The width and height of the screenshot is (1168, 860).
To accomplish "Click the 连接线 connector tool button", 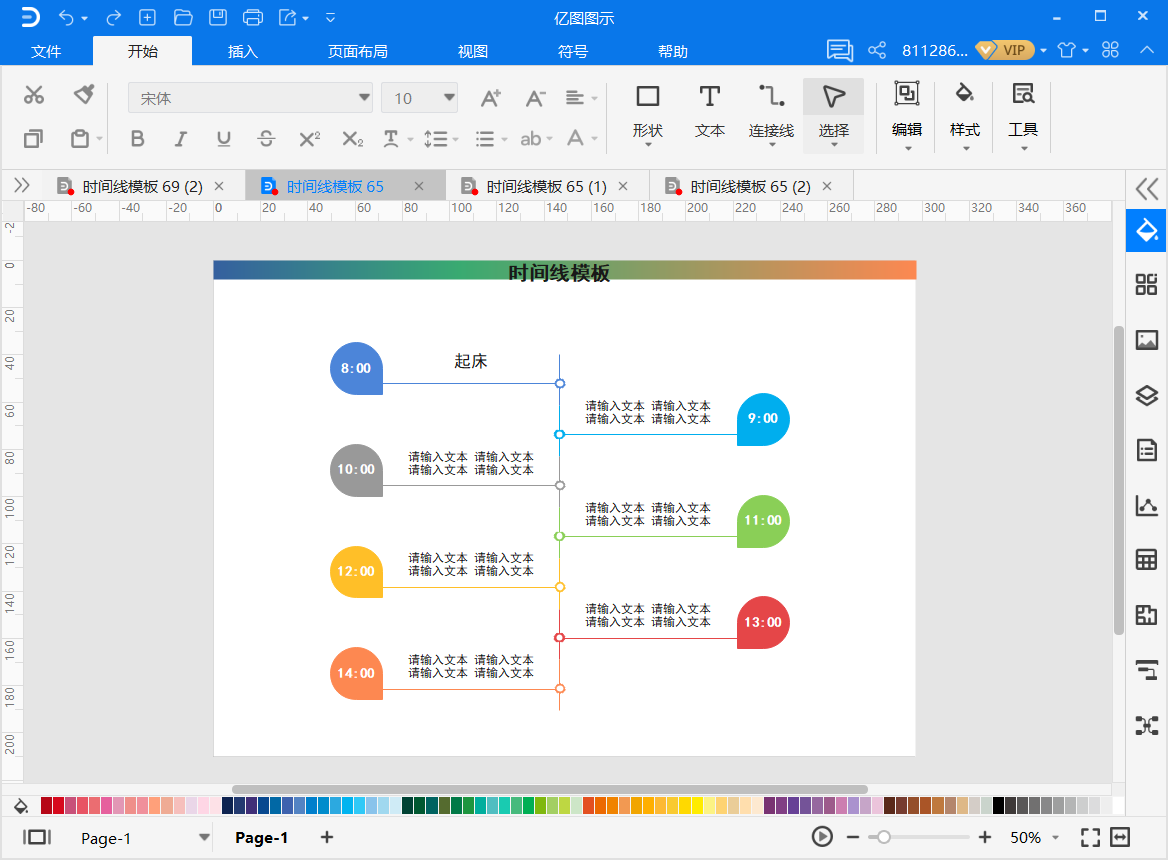I will point(771,114).
